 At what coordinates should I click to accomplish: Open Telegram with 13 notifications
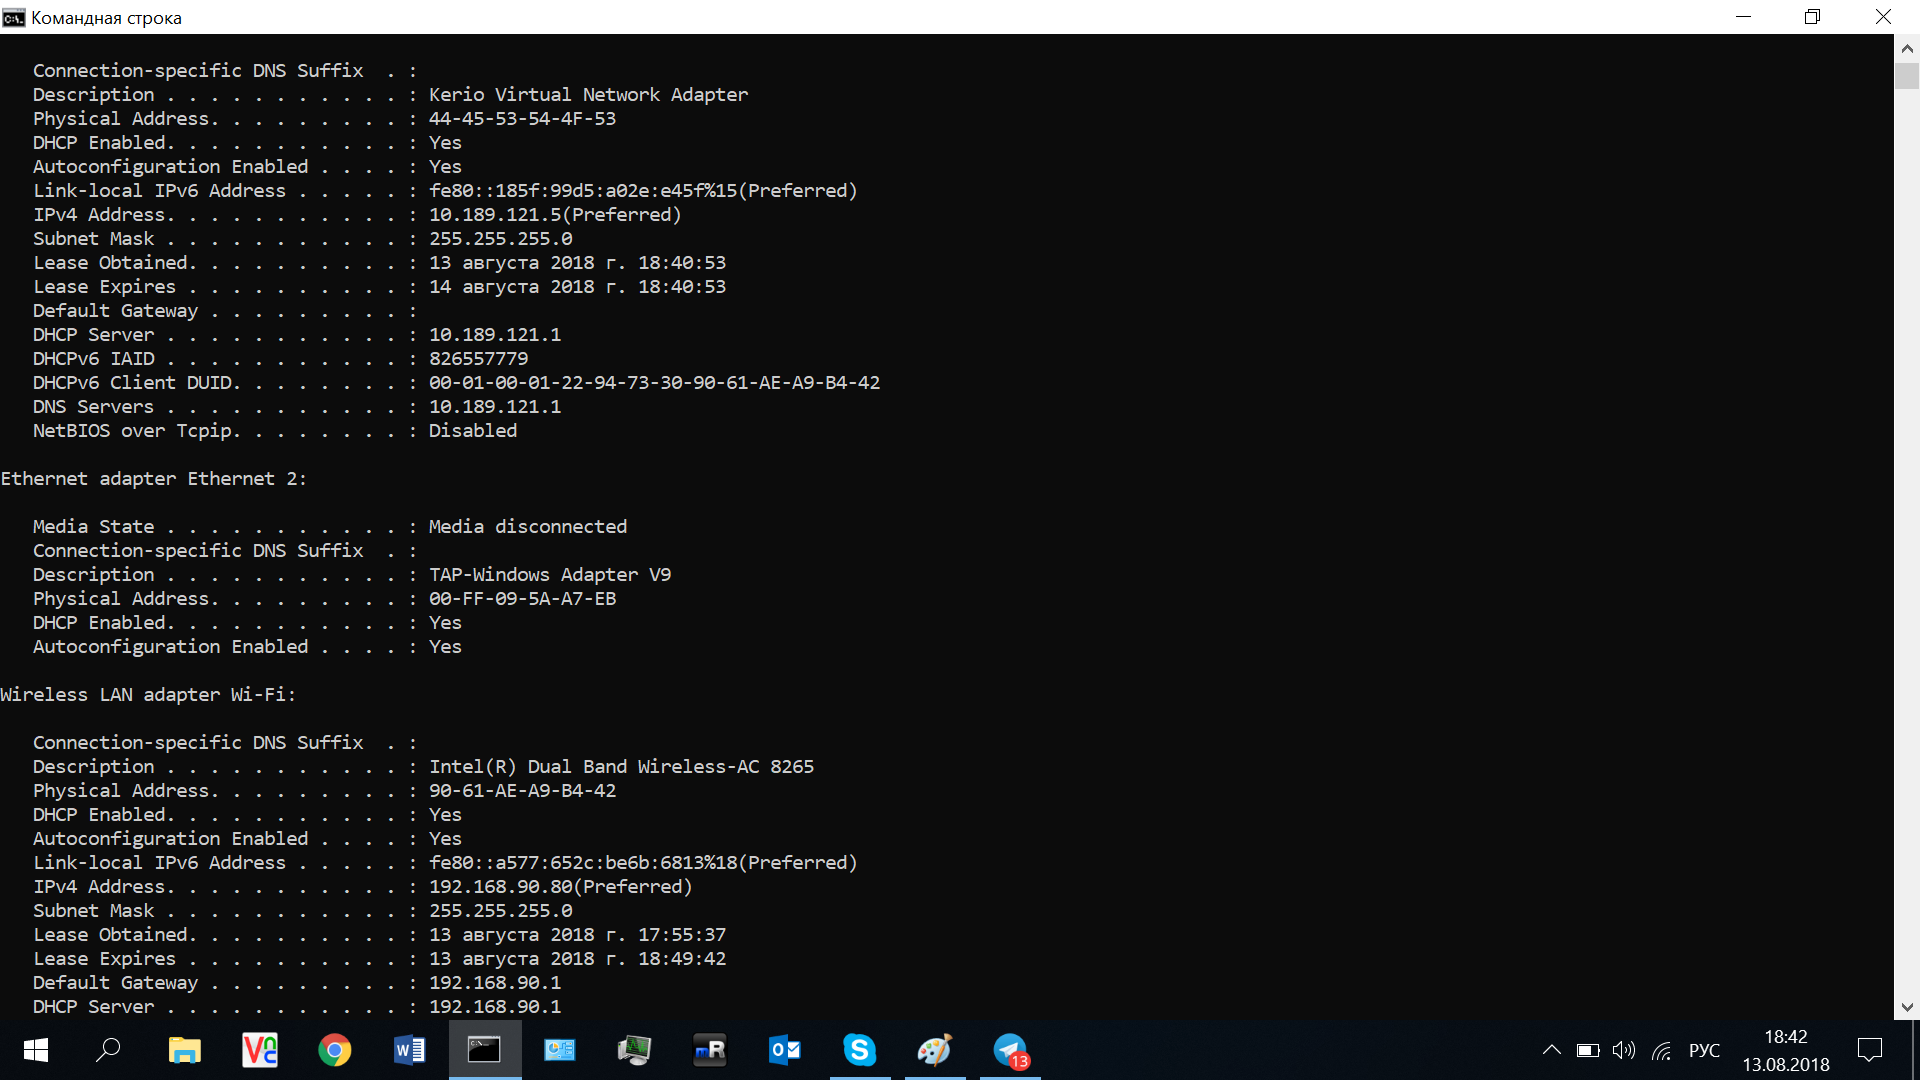tap(1011, 1050)
